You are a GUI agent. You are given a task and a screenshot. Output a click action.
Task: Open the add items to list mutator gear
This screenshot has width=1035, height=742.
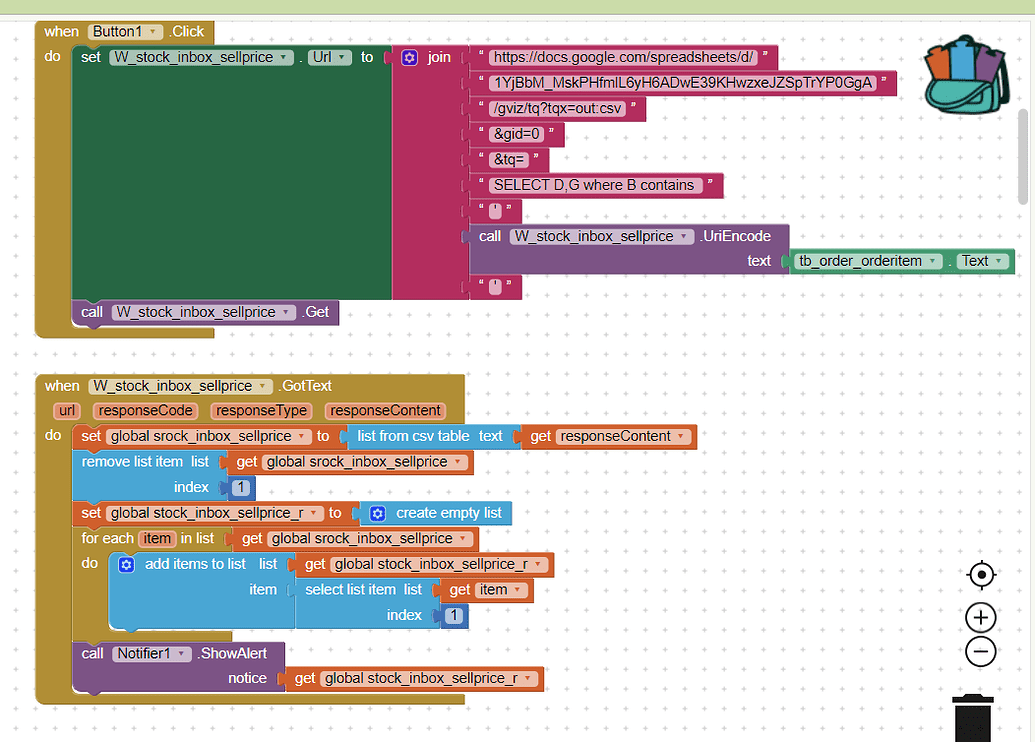(125, 563)
